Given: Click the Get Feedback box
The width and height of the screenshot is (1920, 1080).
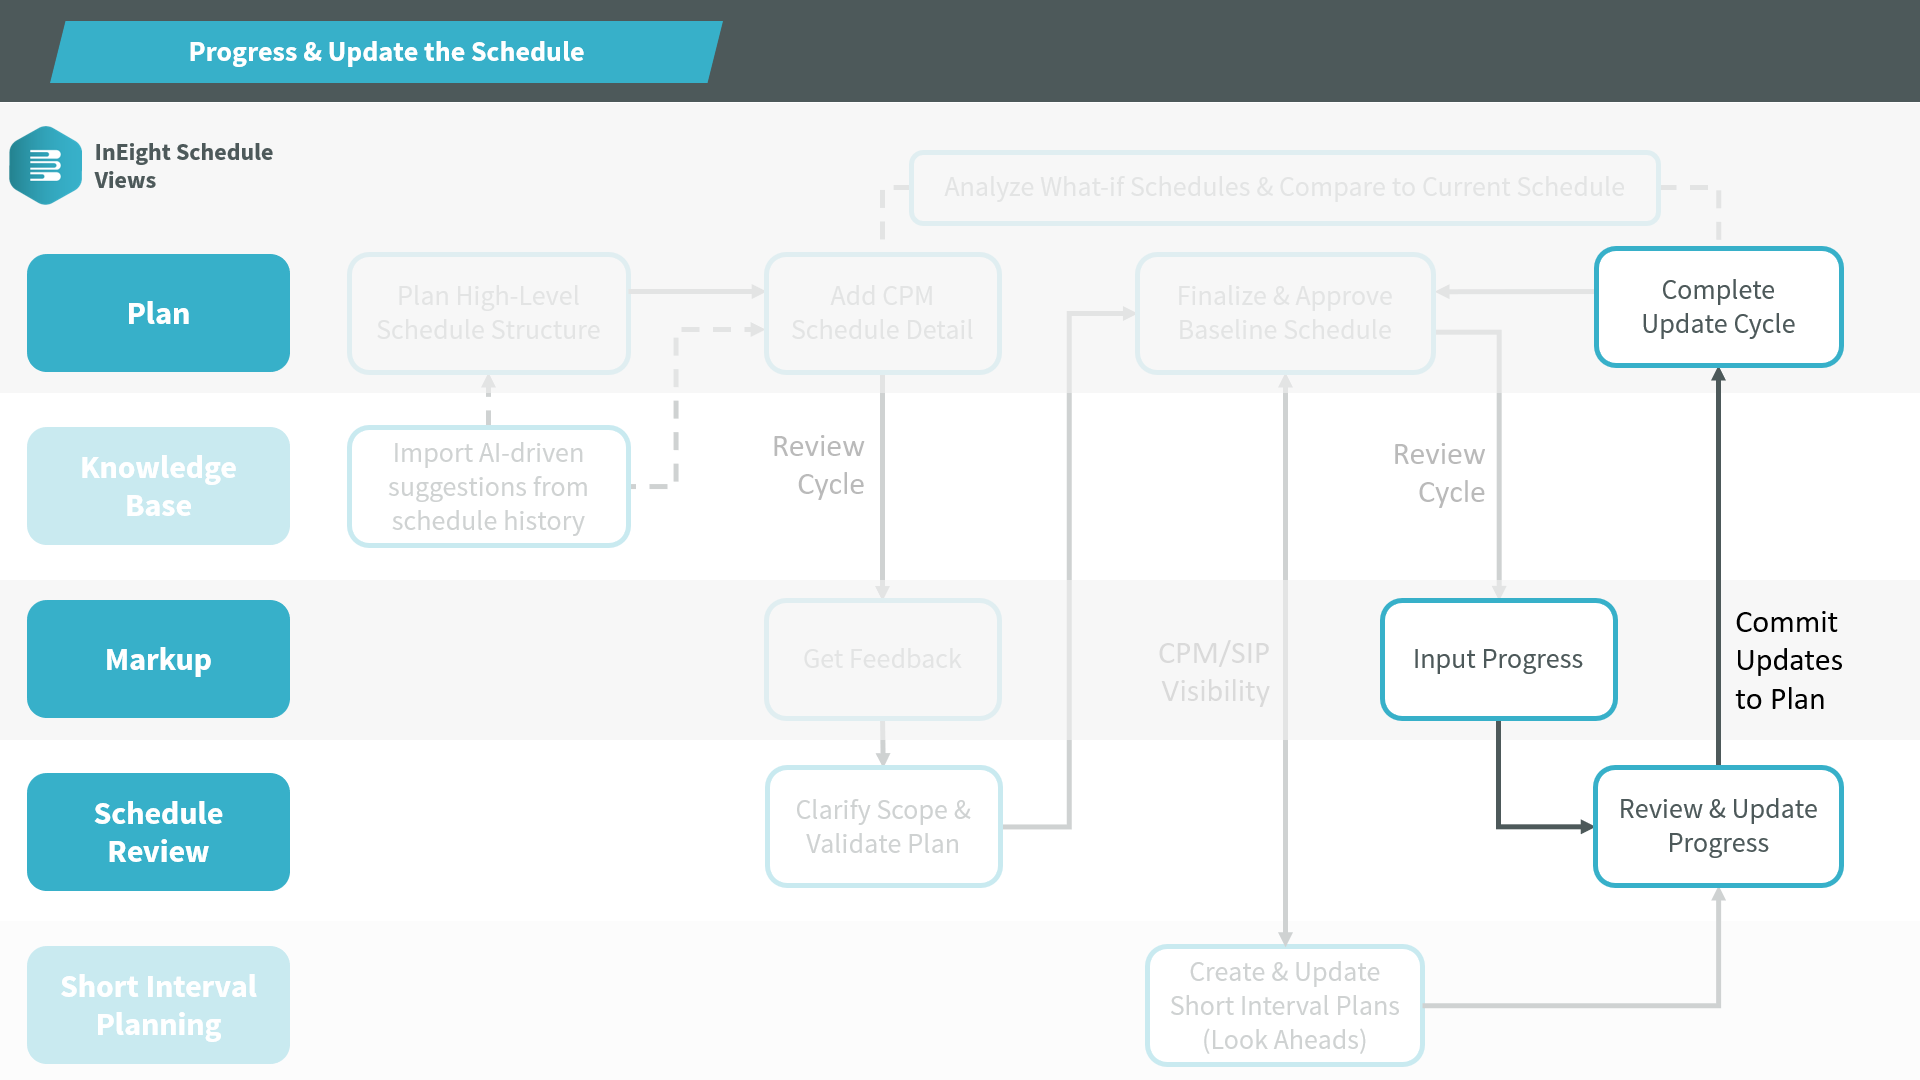Looking at the screenshot, I should (882, 659).
